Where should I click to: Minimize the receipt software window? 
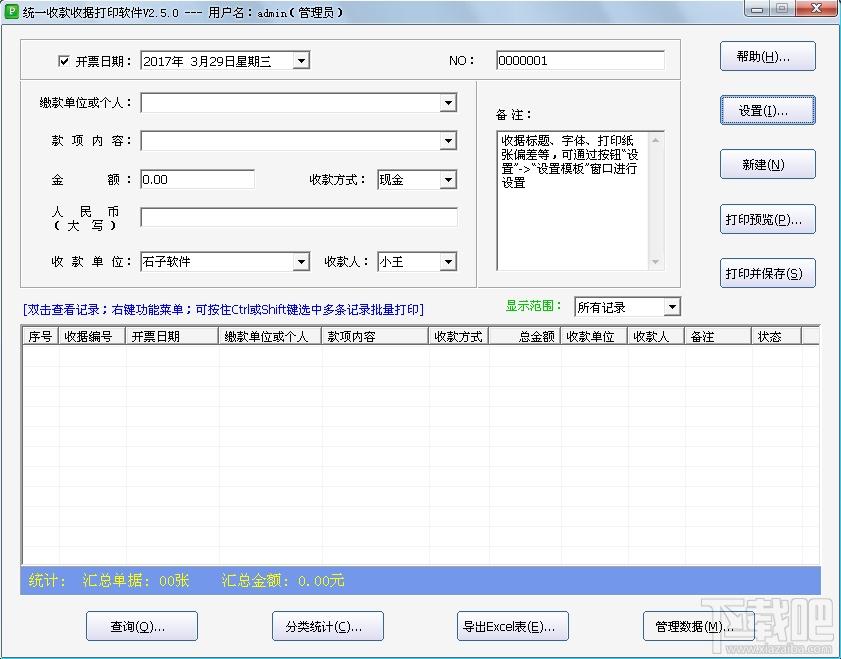(x=757, y=9)
